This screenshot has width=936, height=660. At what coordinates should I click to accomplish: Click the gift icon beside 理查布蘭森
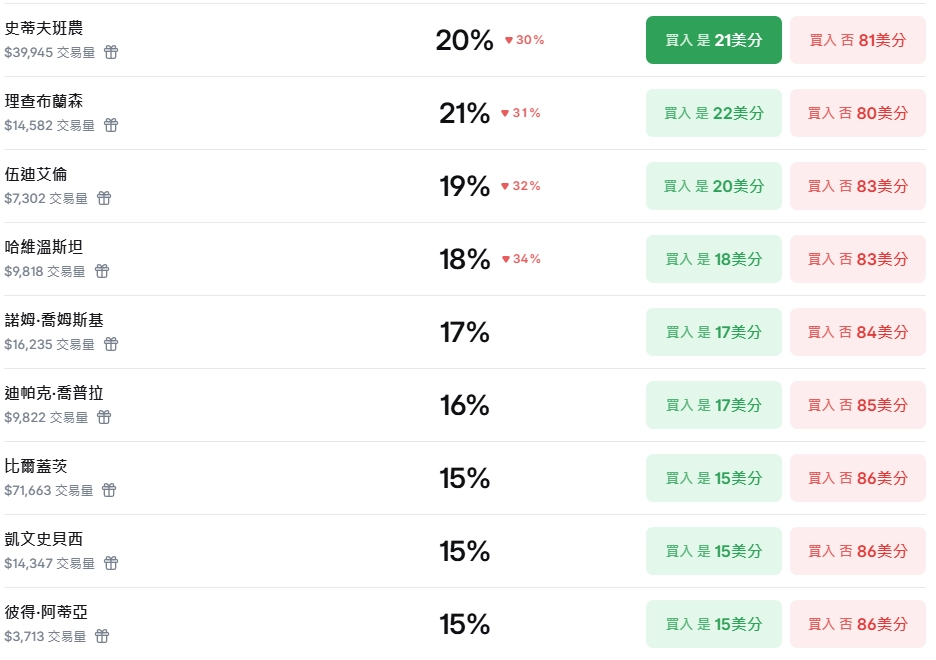point(111,125)
